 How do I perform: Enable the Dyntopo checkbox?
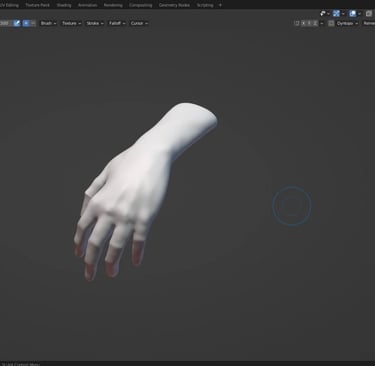click(x=331, y=23)
